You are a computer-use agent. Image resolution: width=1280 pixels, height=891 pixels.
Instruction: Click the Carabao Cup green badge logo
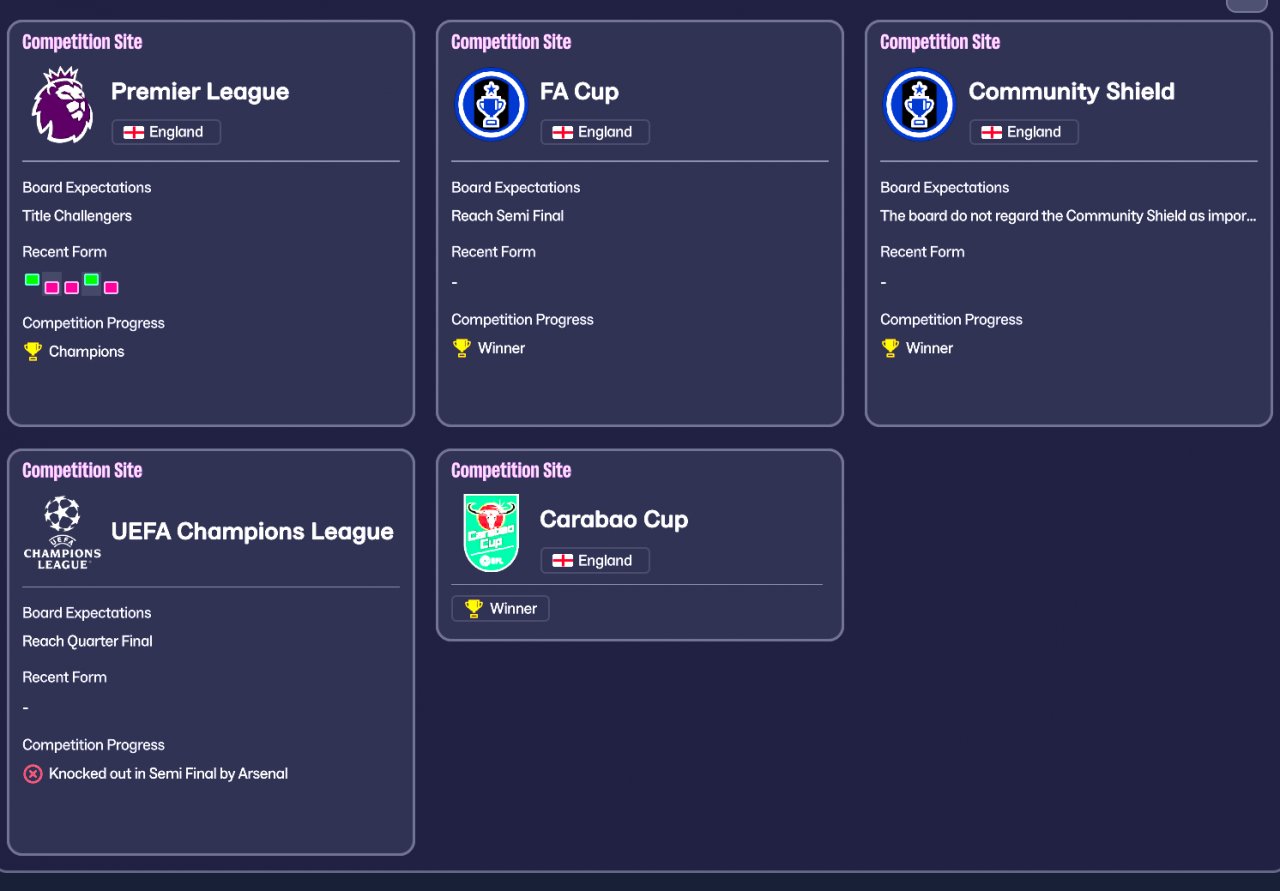point(491,532)
